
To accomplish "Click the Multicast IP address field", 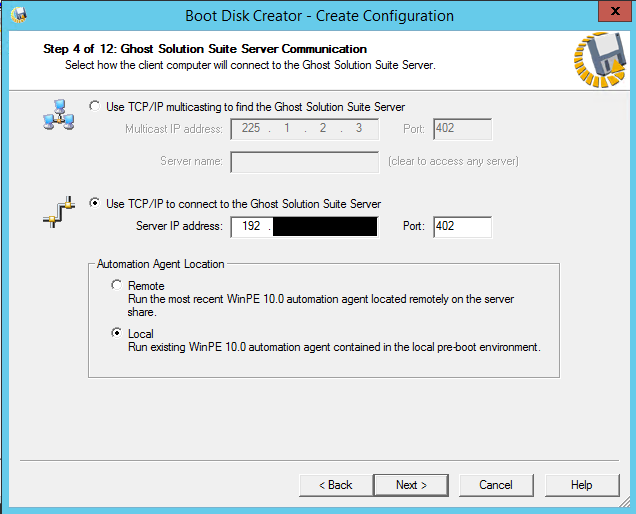I will tap(305, 129).
